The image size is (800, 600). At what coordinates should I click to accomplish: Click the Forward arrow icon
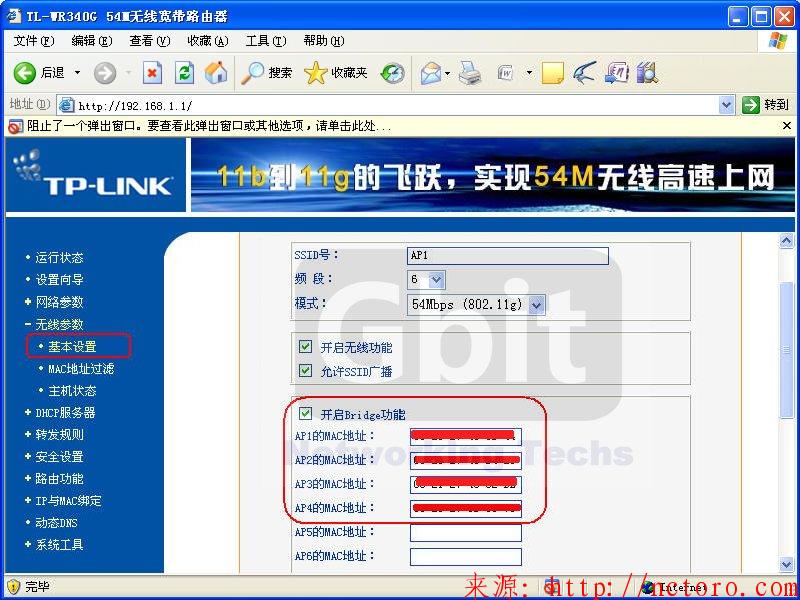(x=105, y=73)
